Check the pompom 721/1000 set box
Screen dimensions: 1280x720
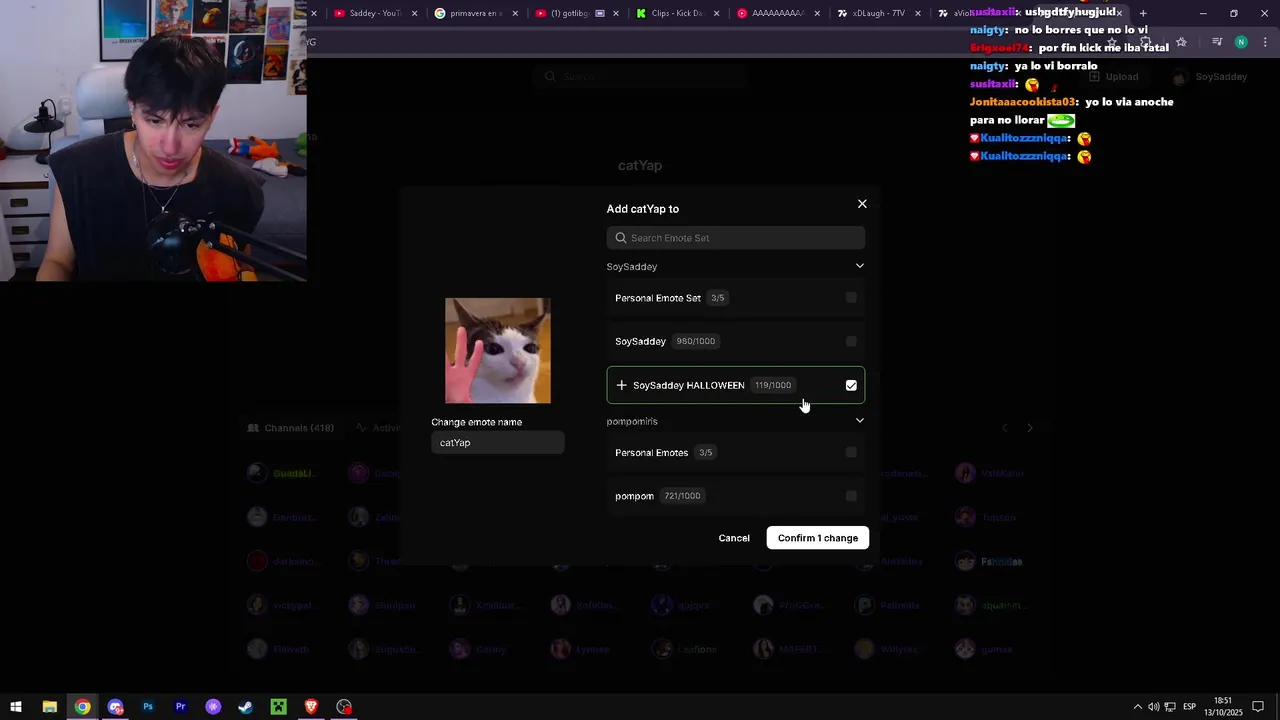point(851,496)
